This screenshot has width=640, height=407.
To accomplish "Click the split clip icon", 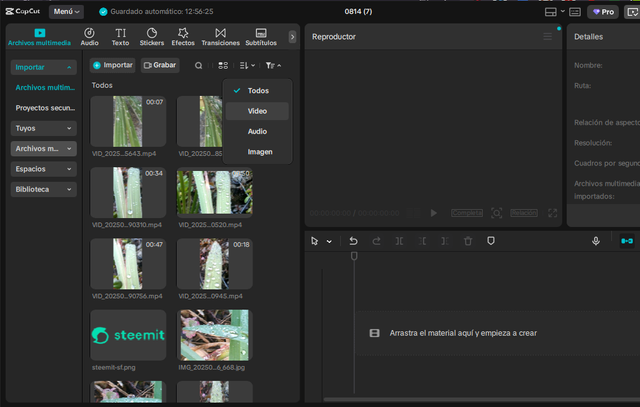I will pos(399,241).
